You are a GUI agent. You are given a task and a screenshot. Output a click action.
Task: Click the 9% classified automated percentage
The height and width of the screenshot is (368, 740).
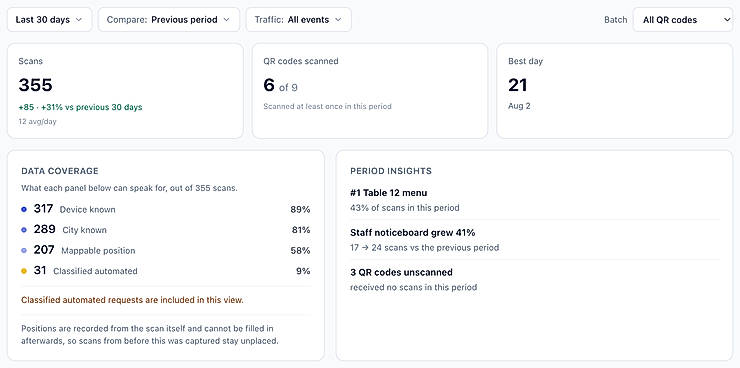pos(303,271)
